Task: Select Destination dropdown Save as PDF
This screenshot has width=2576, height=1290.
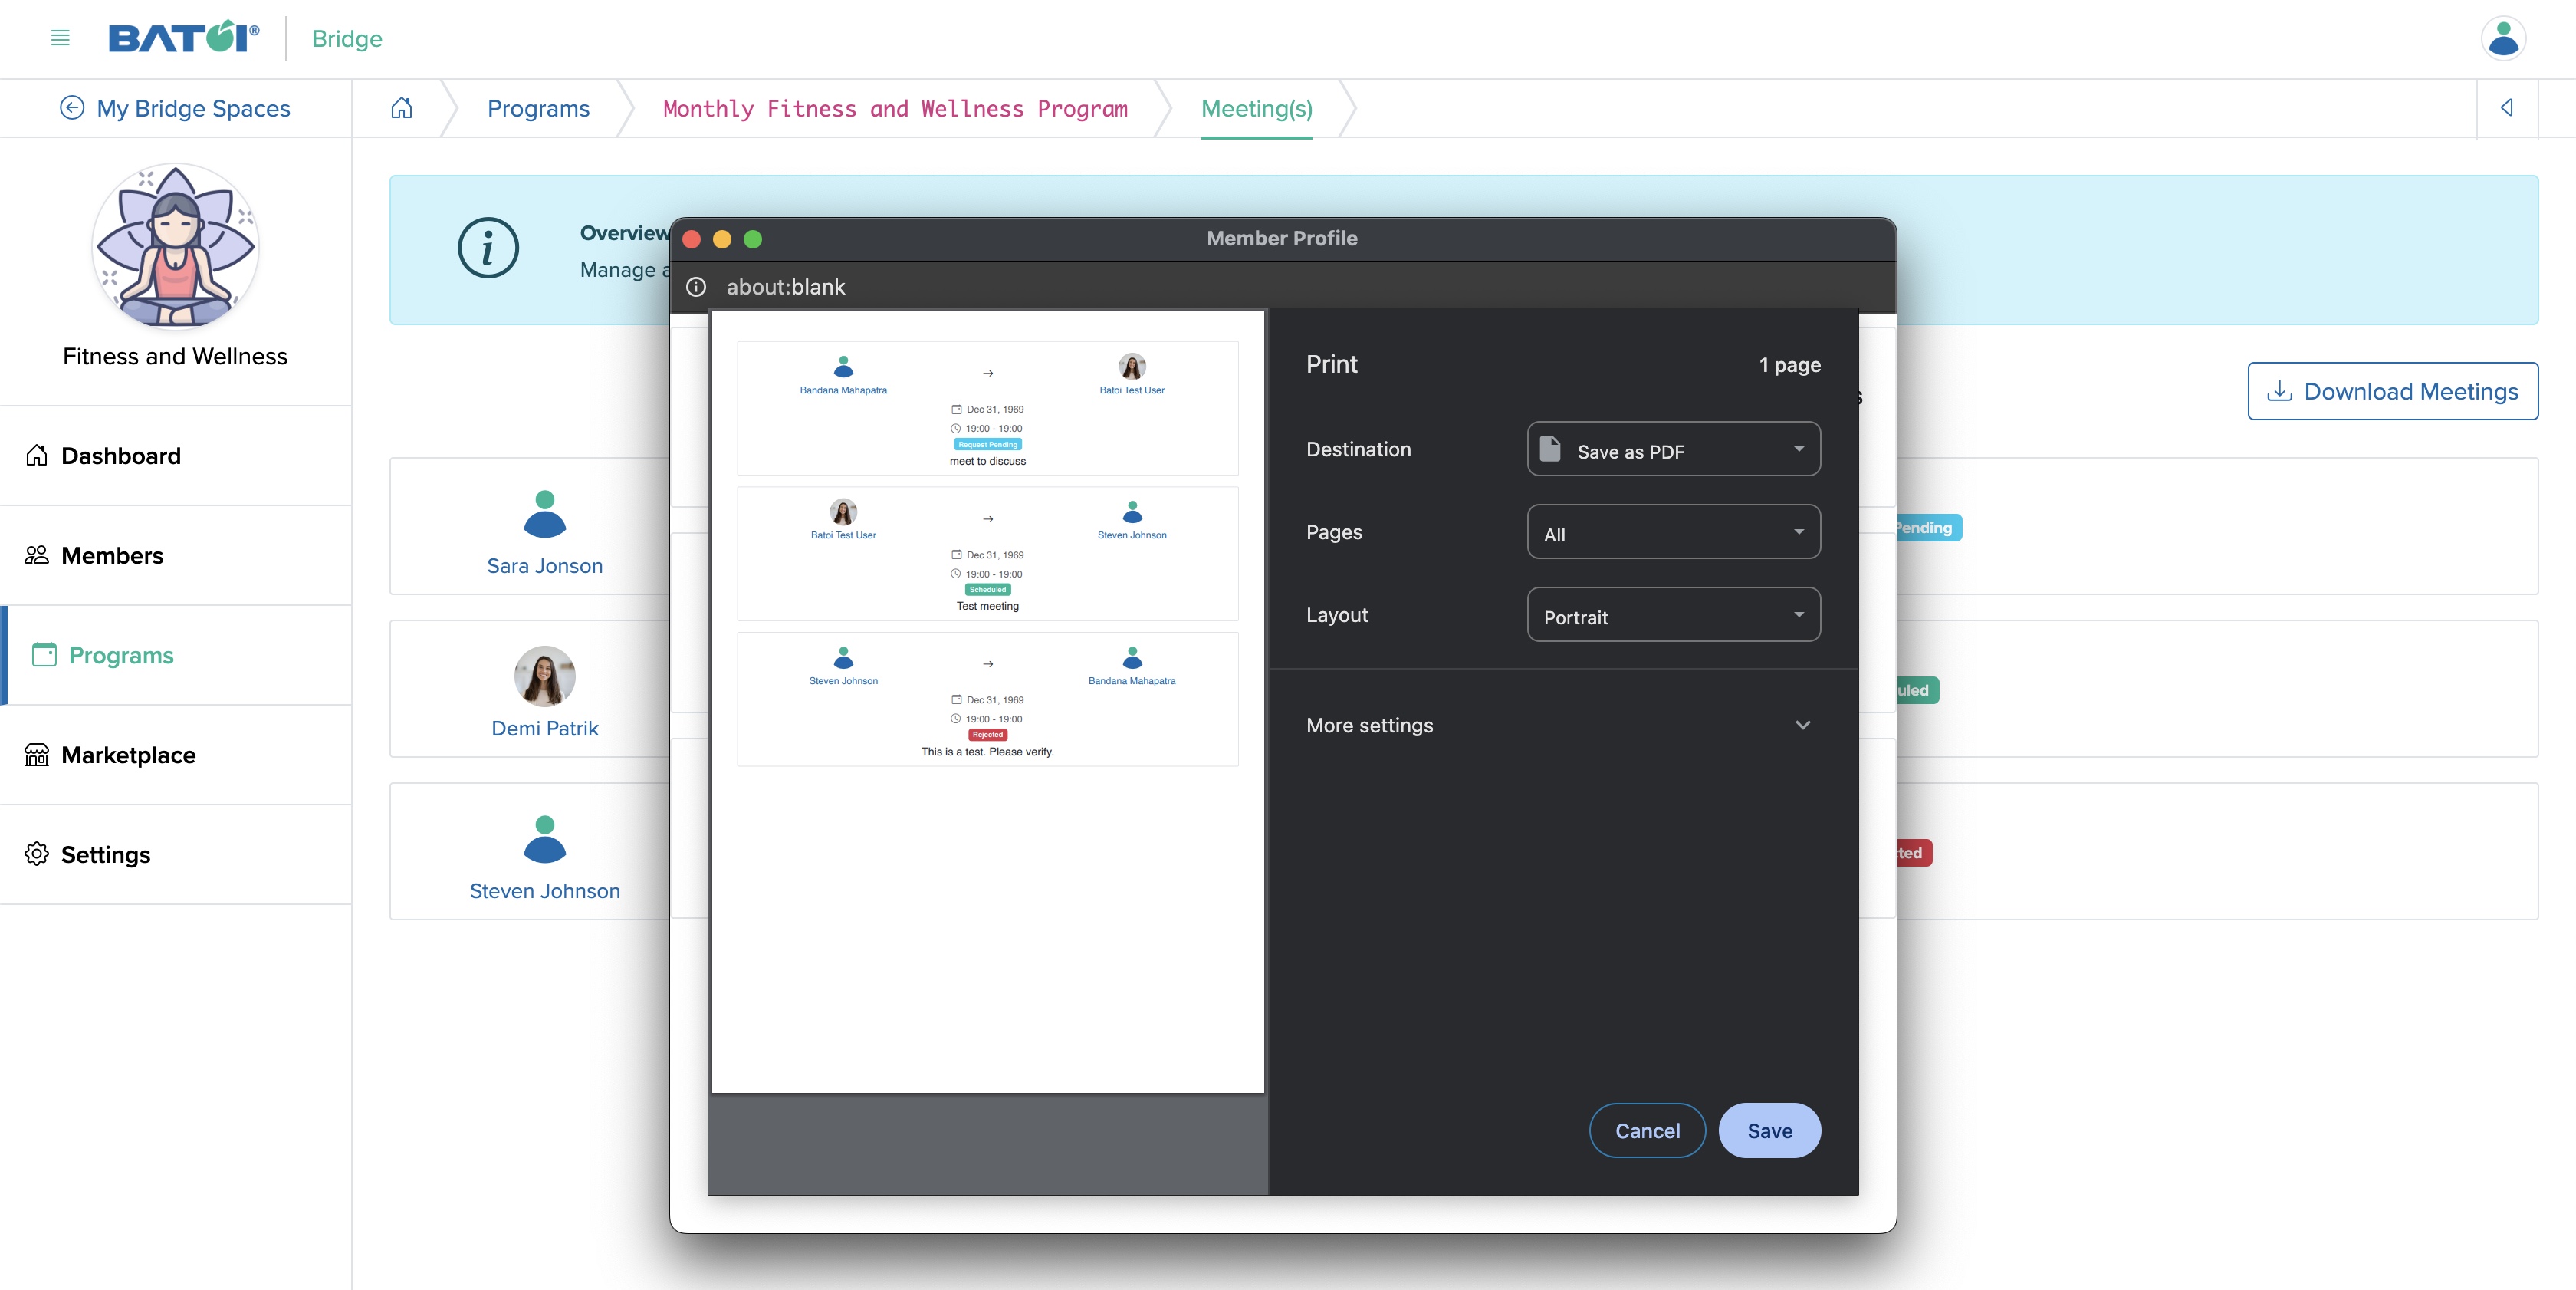Action: (1674, 448)
